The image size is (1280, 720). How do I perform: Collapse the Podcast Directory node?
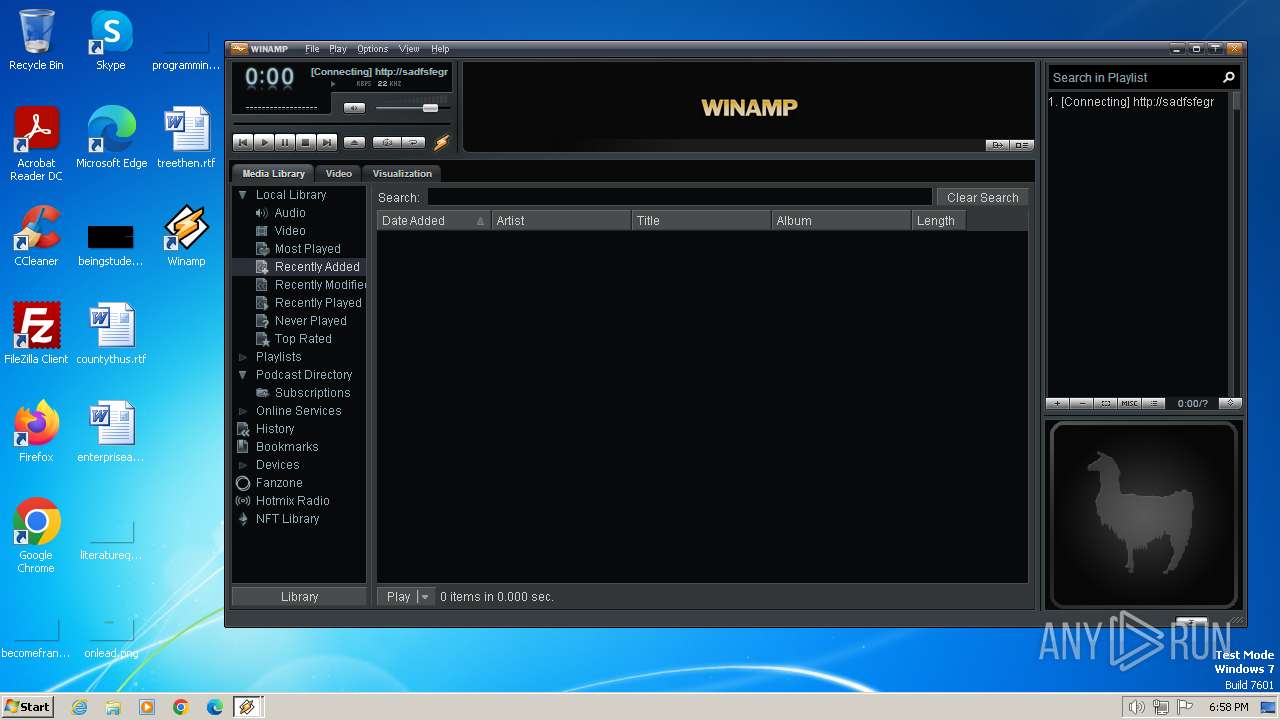242,375
